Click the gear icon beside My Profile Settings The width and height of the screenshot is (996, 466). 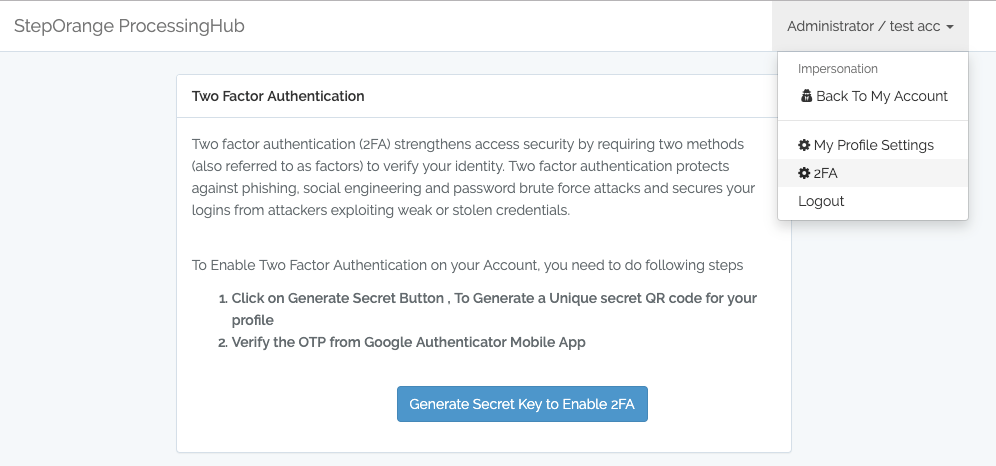804,145
